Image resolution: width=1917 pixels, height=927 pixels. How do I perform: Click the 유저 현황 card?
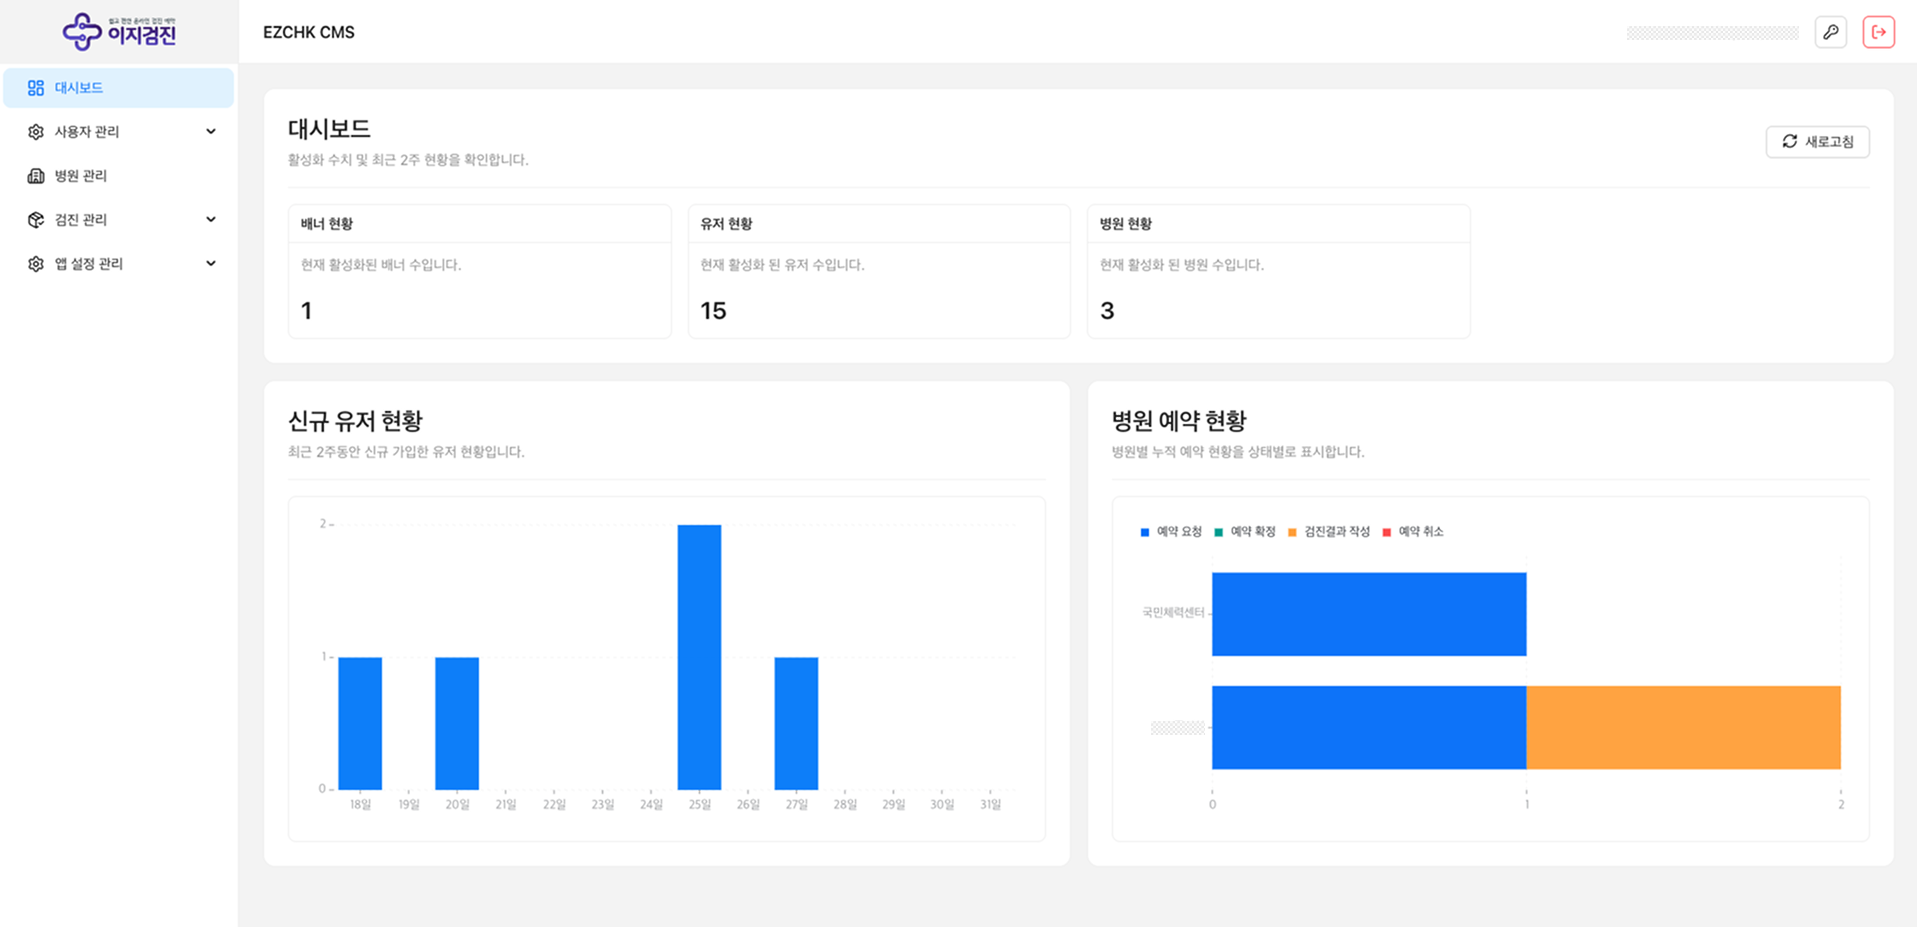coord(878,271)
